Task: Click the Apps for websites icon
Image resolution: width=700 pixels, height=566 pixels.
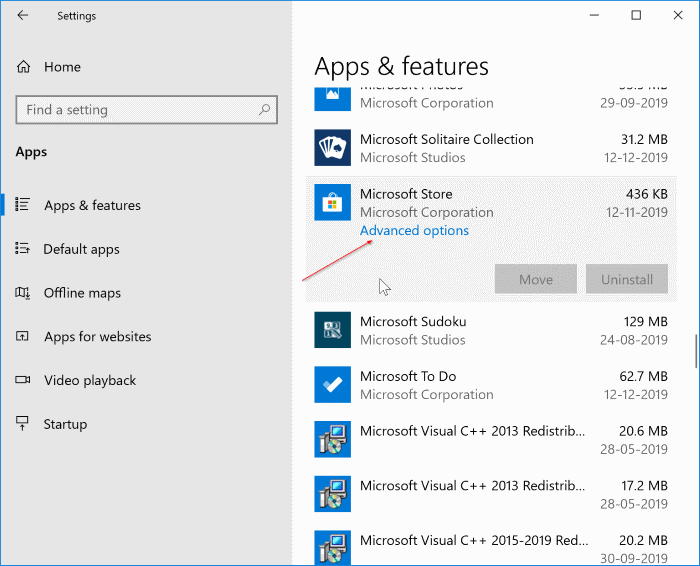Action: tap(22, 336)
